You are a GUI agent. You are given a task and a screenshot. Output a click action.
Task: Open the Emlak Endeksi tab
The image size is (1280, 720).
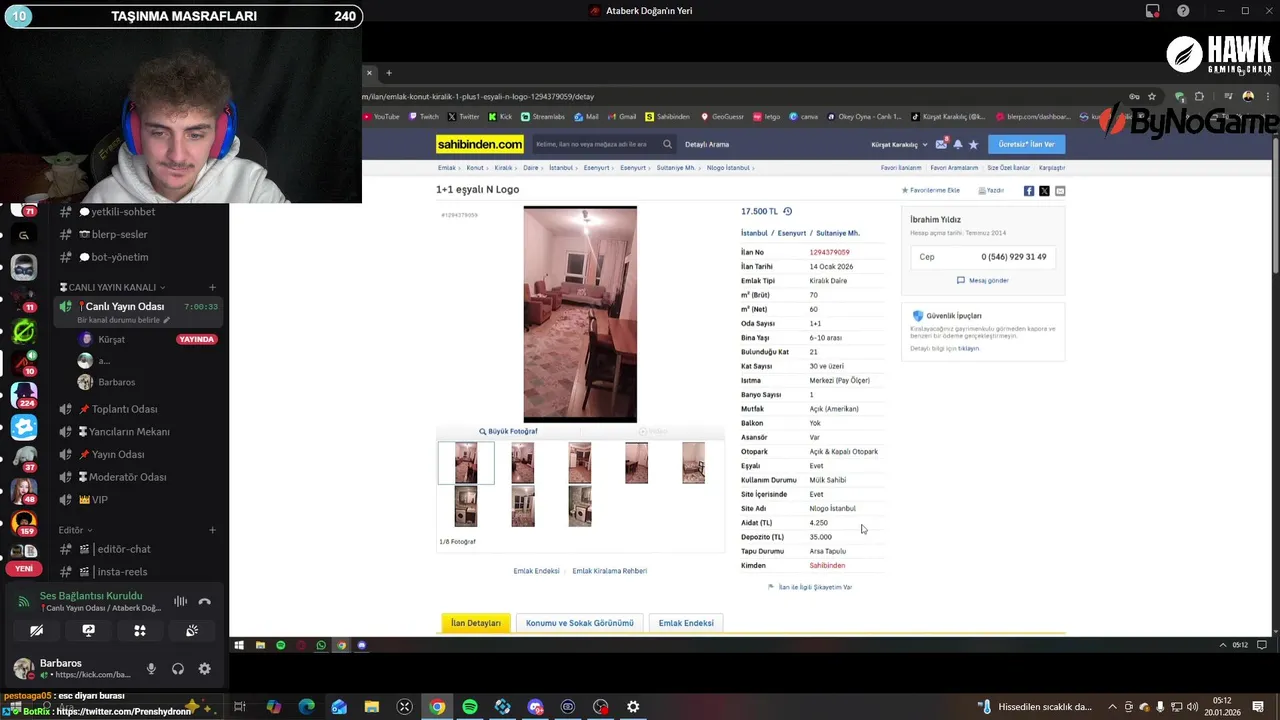686,623
